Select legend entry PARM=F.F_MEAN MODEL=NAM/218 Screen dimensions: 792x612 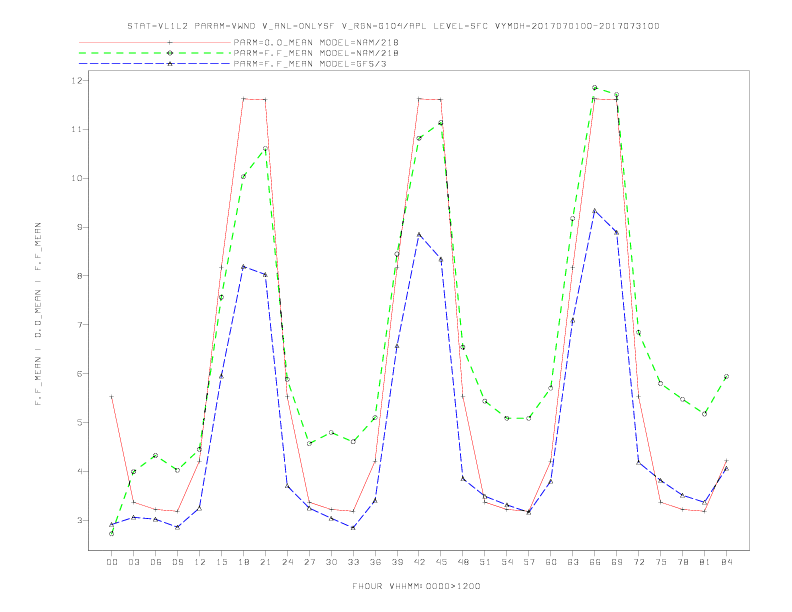click(x=316, y=53)
